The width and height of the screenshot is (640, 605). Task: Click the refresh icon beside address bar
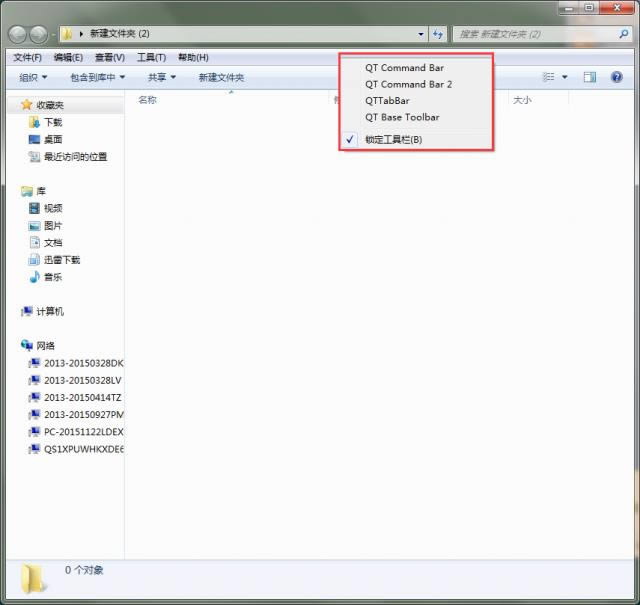click(x=437, y=34)
